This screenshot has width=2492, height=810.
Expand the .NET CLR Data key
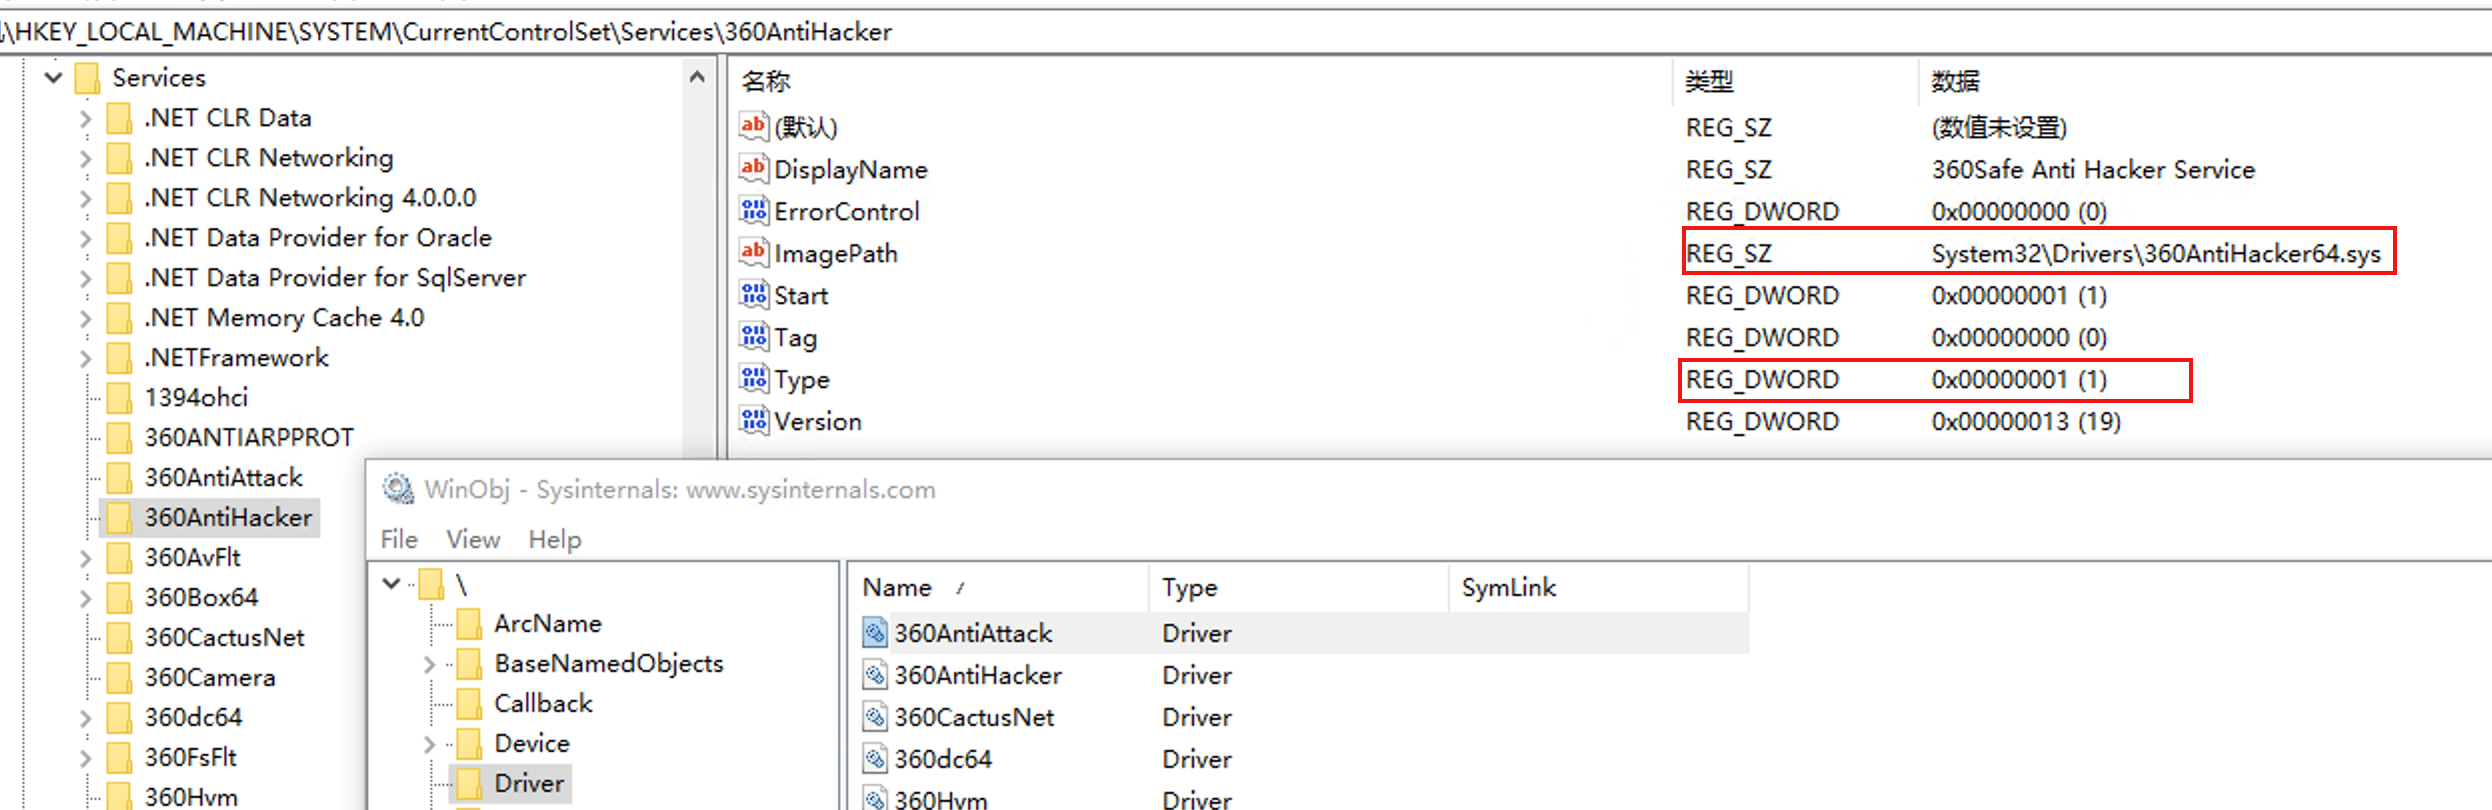click(85, 118)
